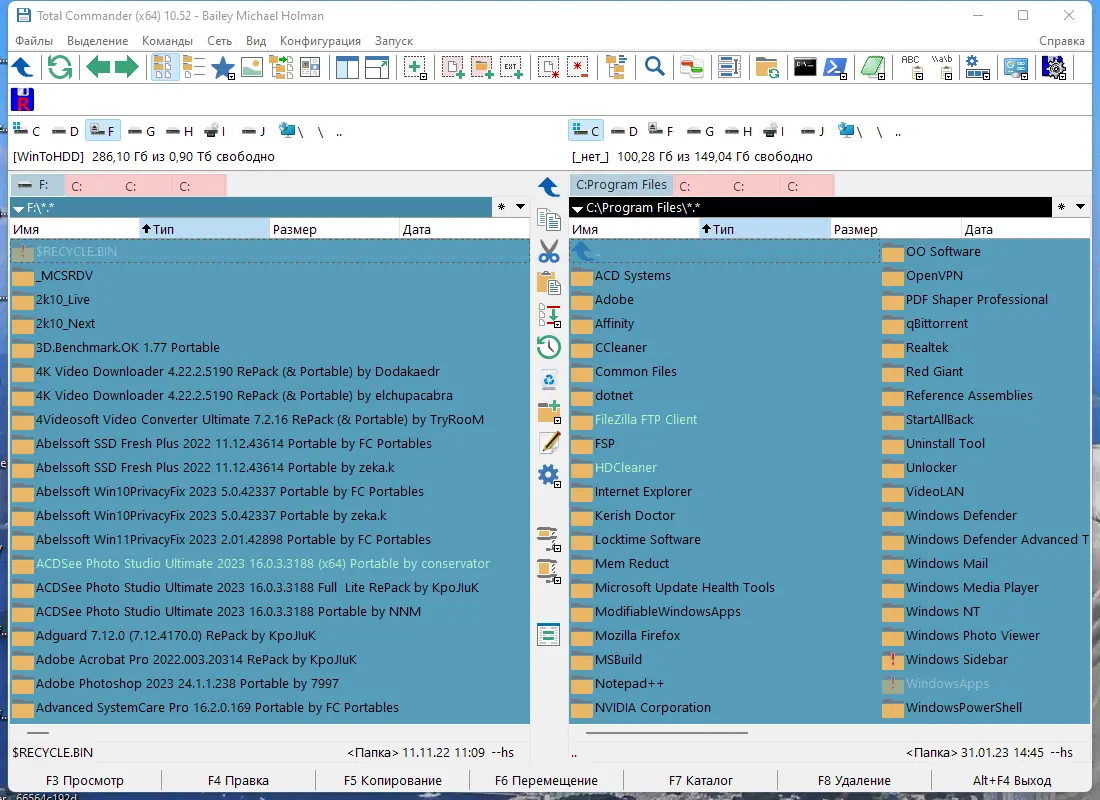This screenshot has height=800, width=1100.
Task: Click the green forward arrow in toolbar
Action: point(127,68)
